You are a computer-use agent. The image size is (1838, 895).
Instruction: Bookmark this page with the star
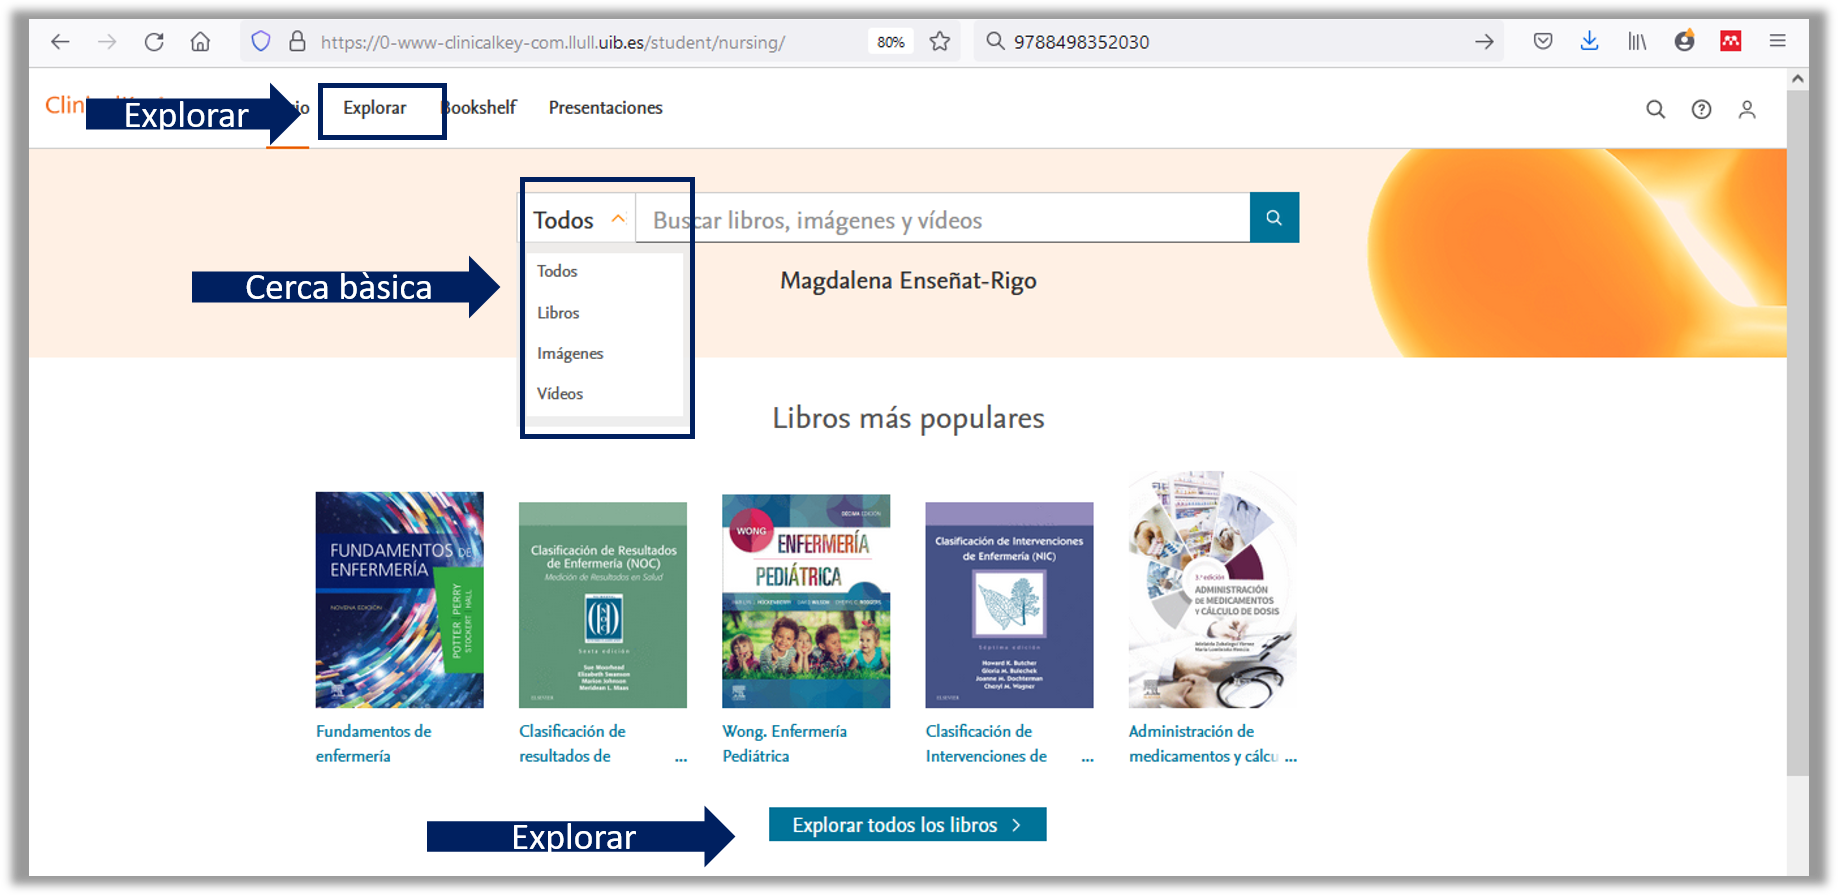tap(939, 41)
